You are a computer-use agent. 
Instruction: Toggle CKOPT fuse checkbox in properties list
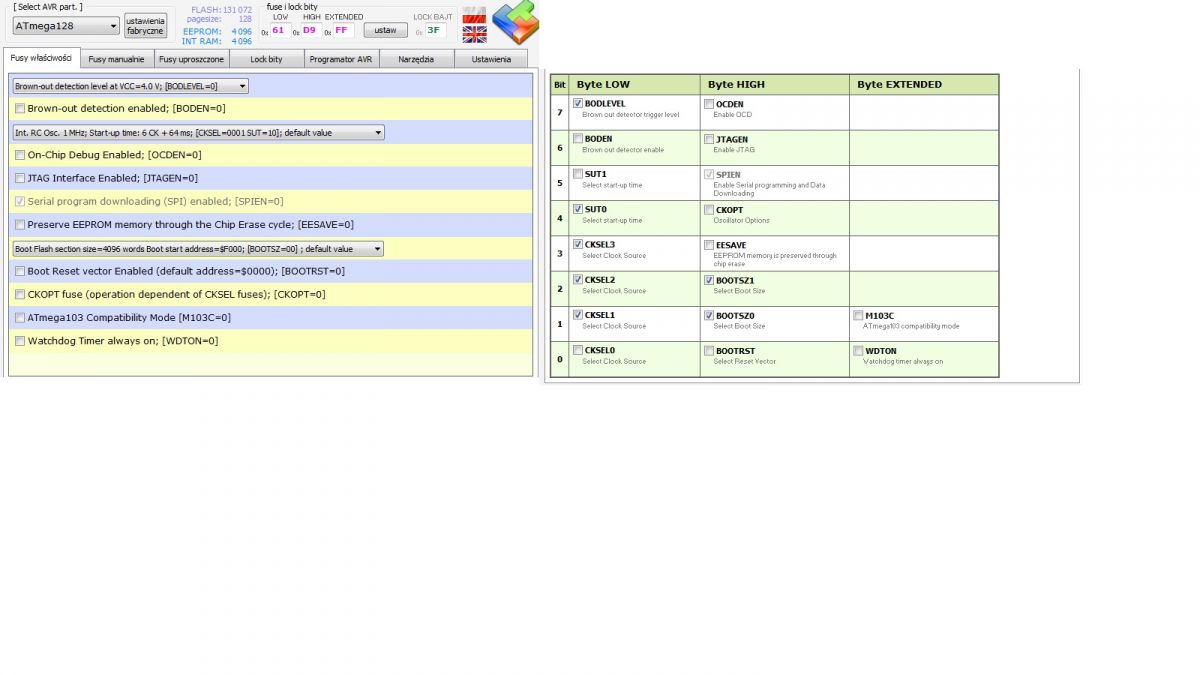point(20,294)
